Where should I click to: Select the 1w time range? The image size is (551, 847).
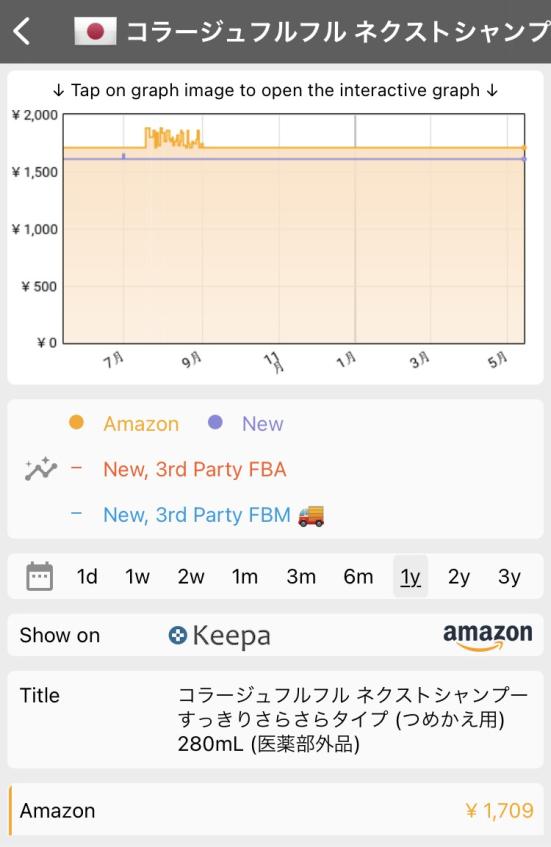click(x=137, y=576)
